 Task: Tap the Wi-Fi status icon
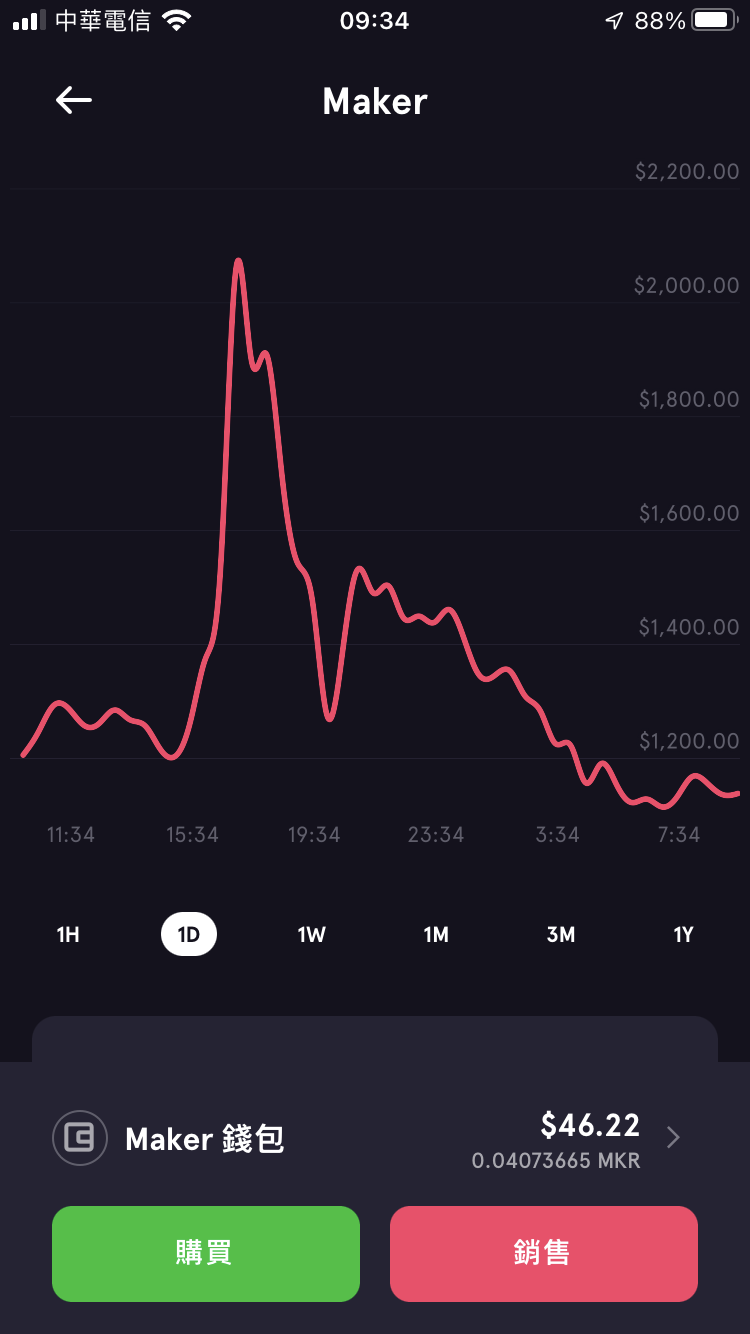[177, 20]
